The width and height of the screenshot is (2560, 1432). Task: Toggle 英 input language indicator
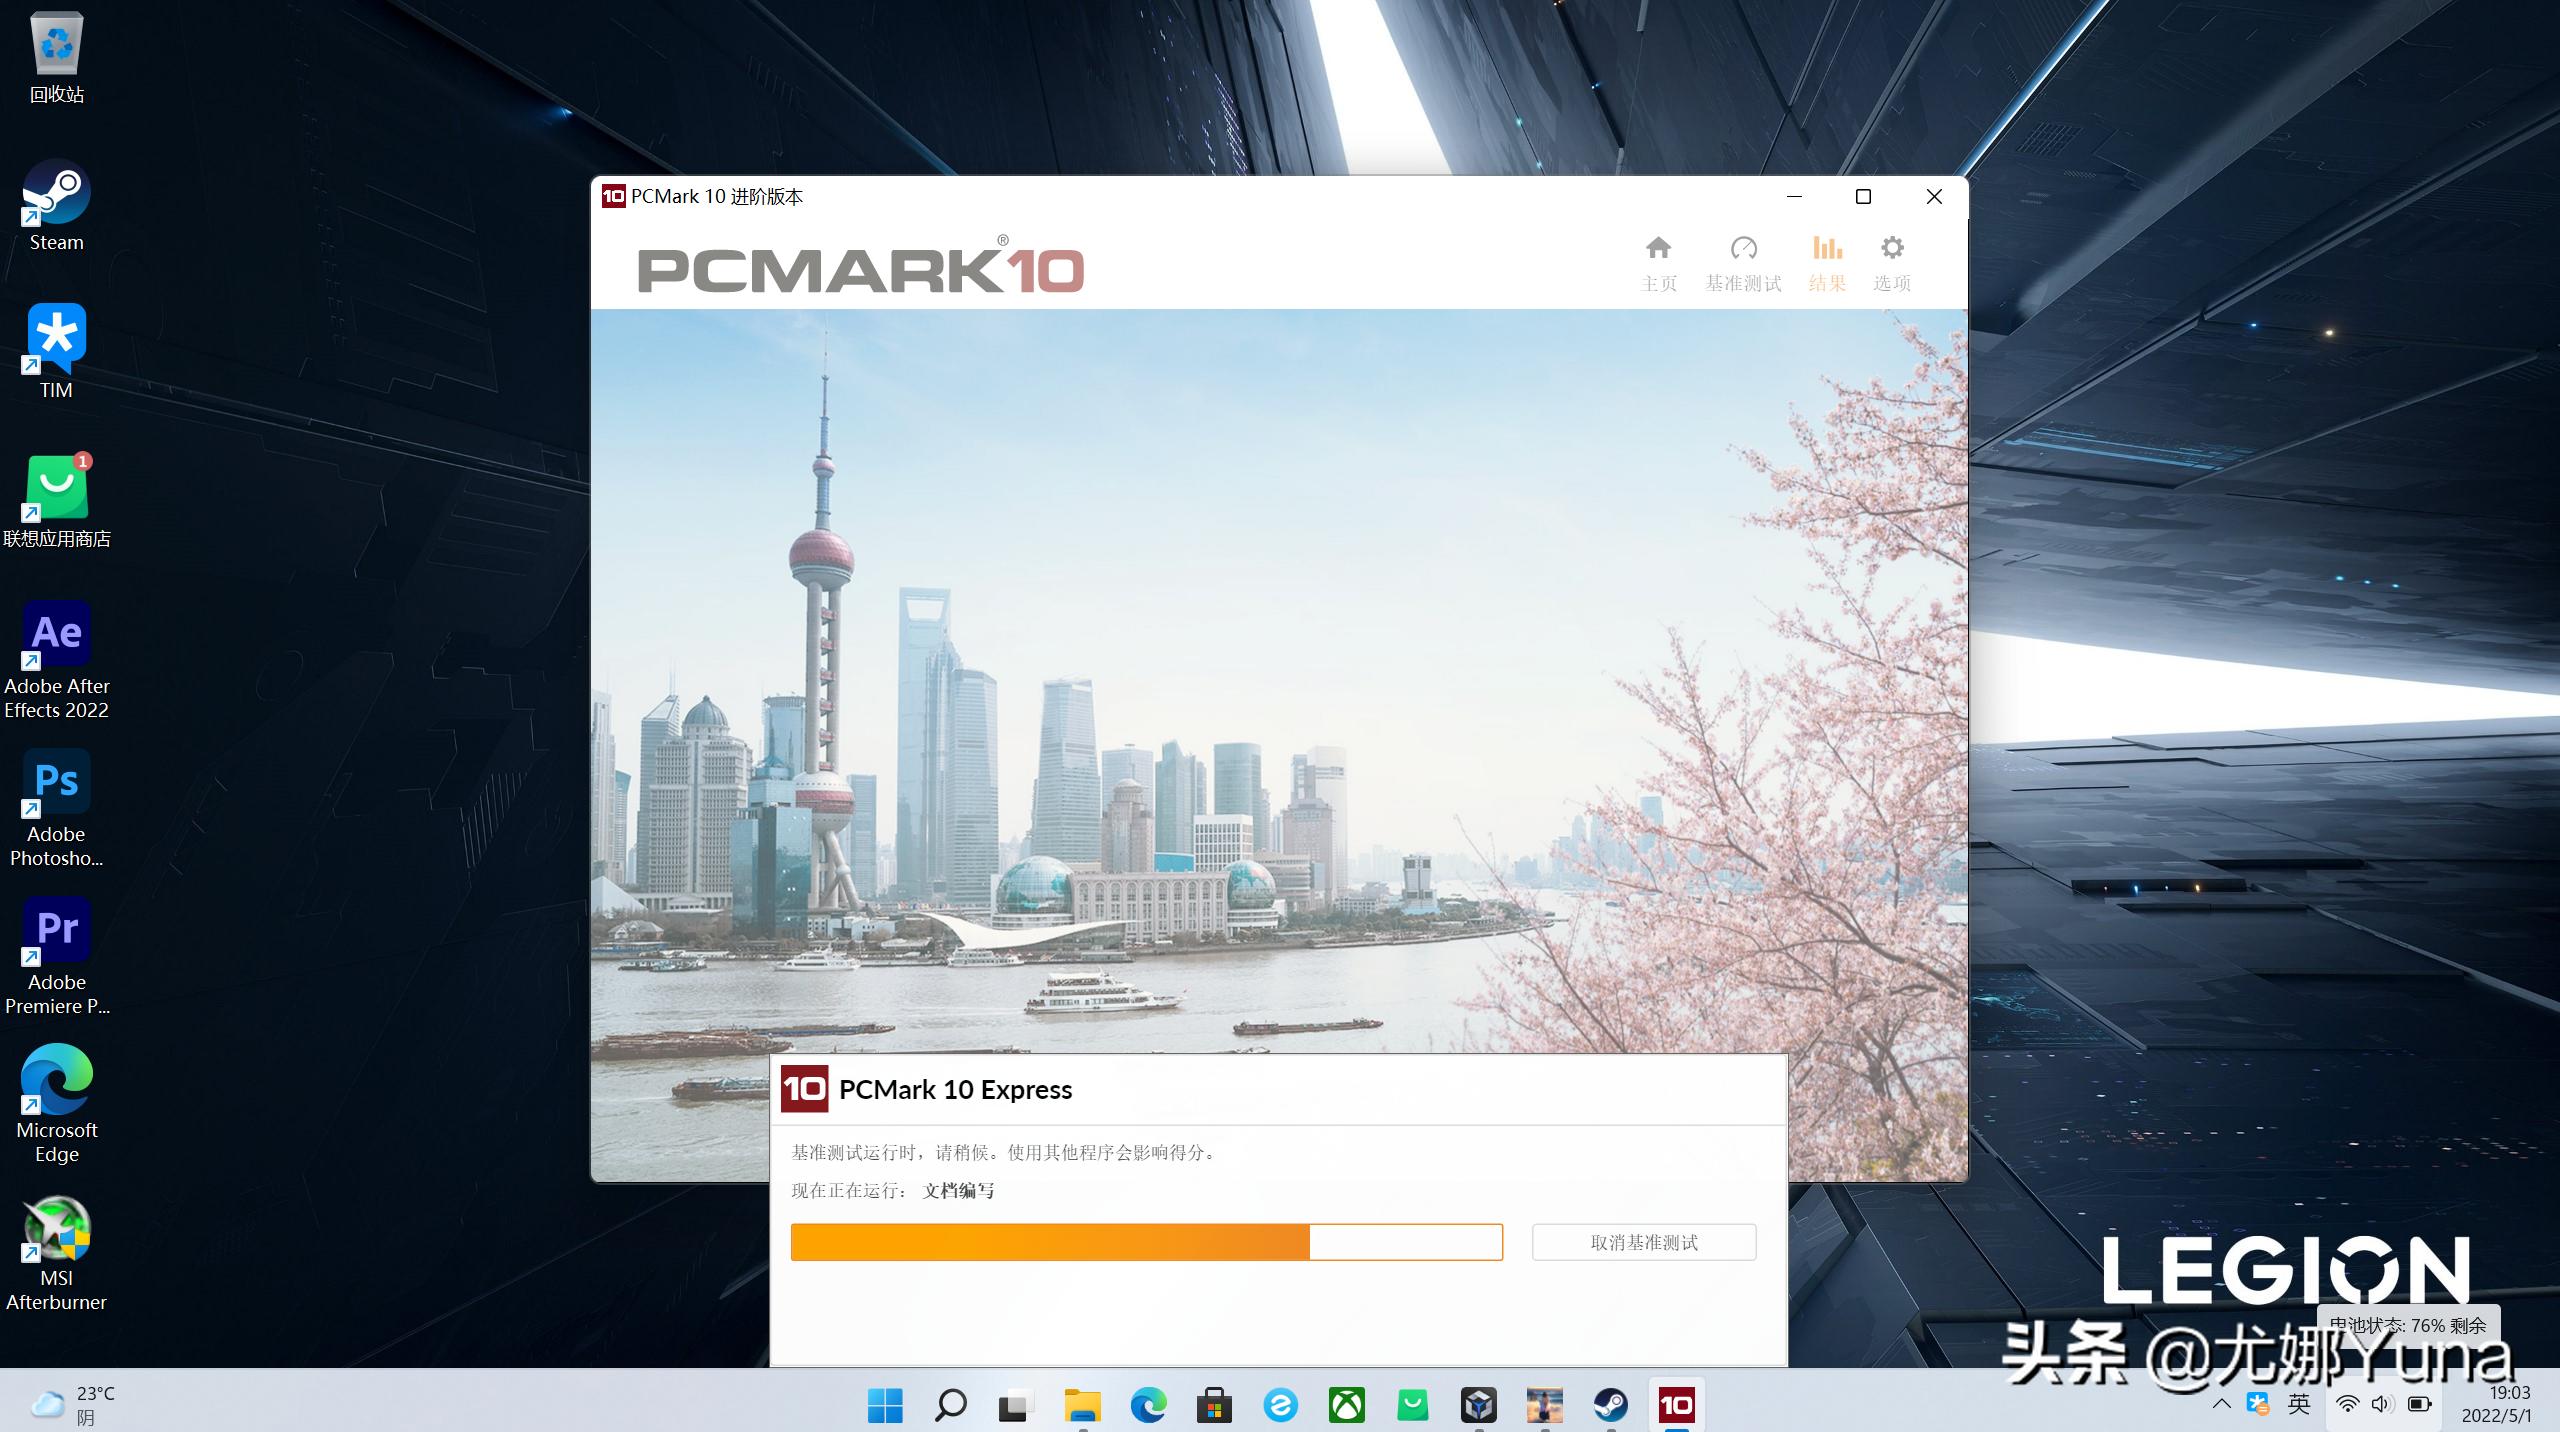pos(2299,1404)
